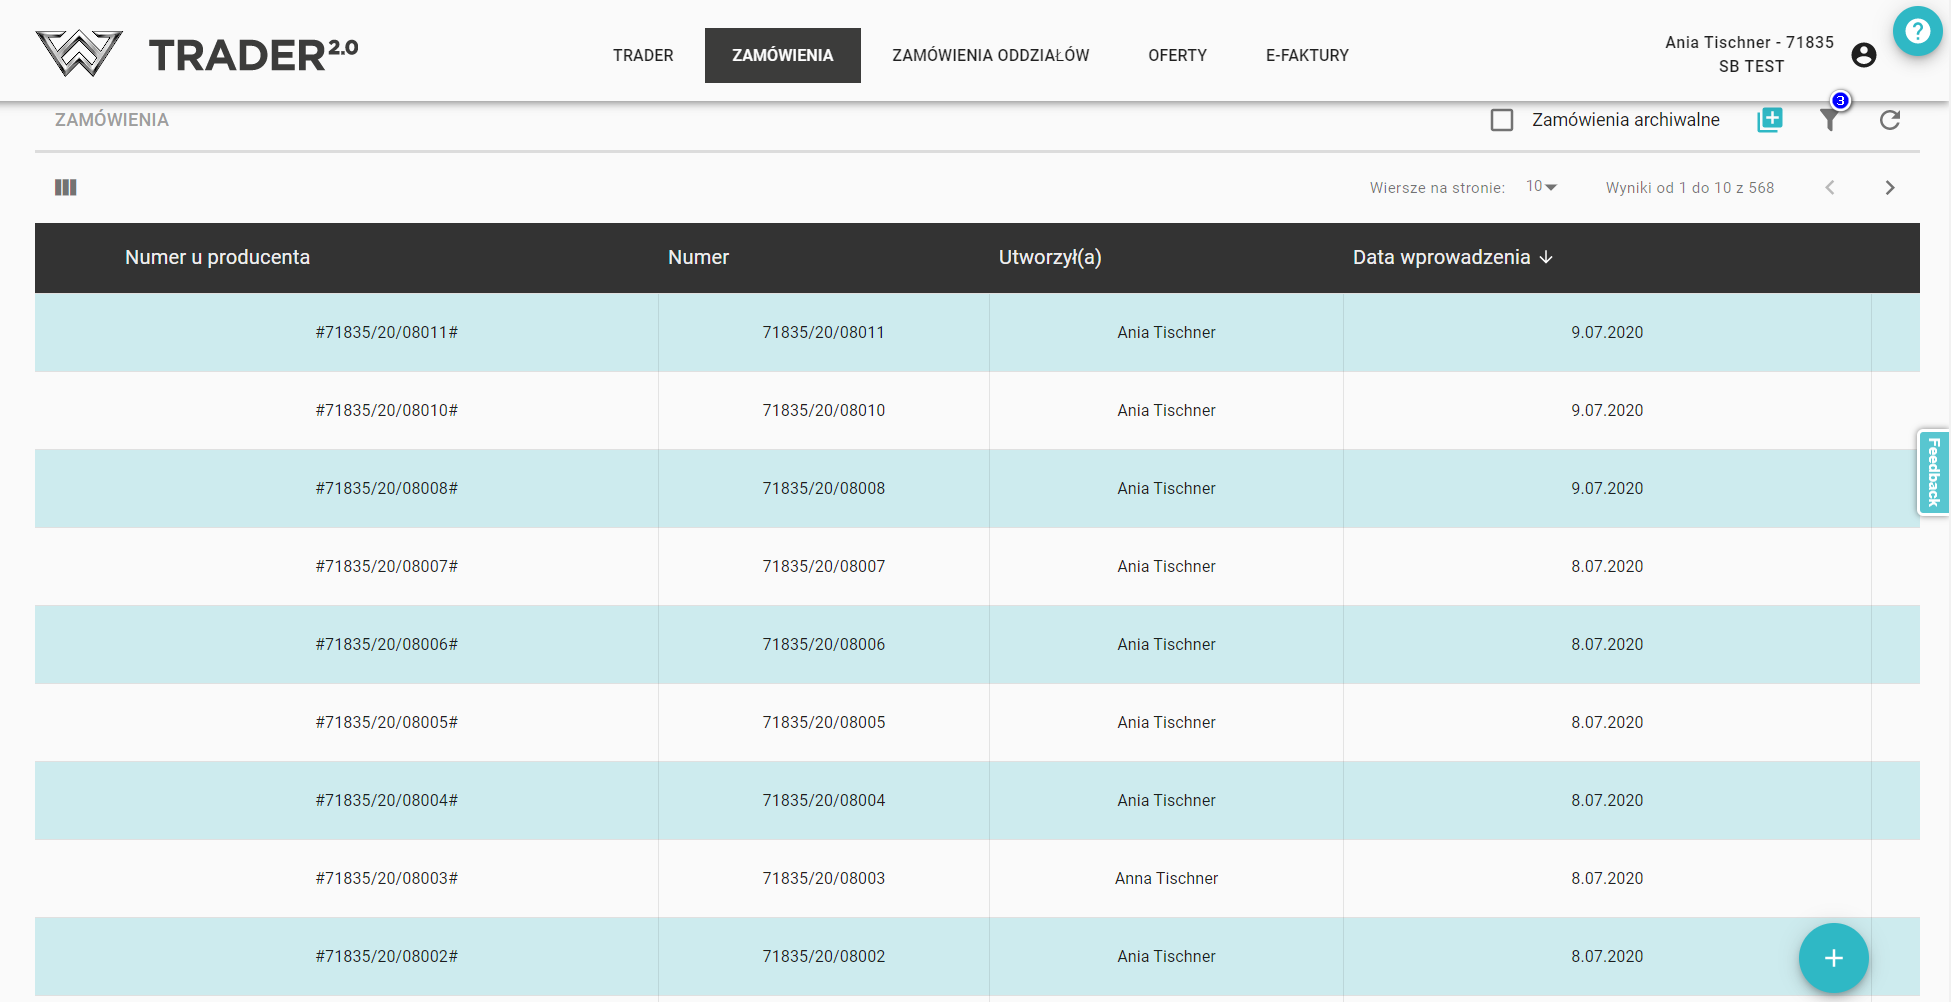The width and height of the screenshot is (1951, 1002).
Task: Click the add new order copy icon
Action: click(x=1769, y=120)
